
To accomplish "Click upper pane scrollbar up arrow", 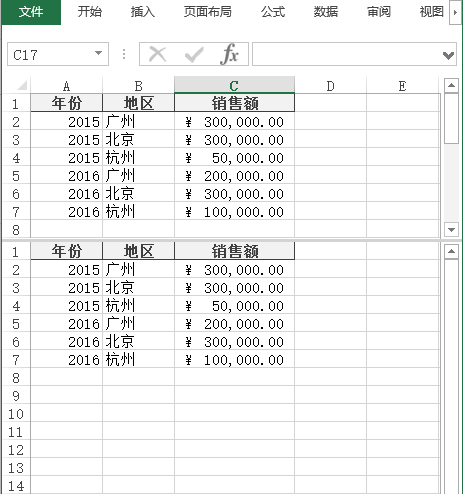I will point(451,86).
